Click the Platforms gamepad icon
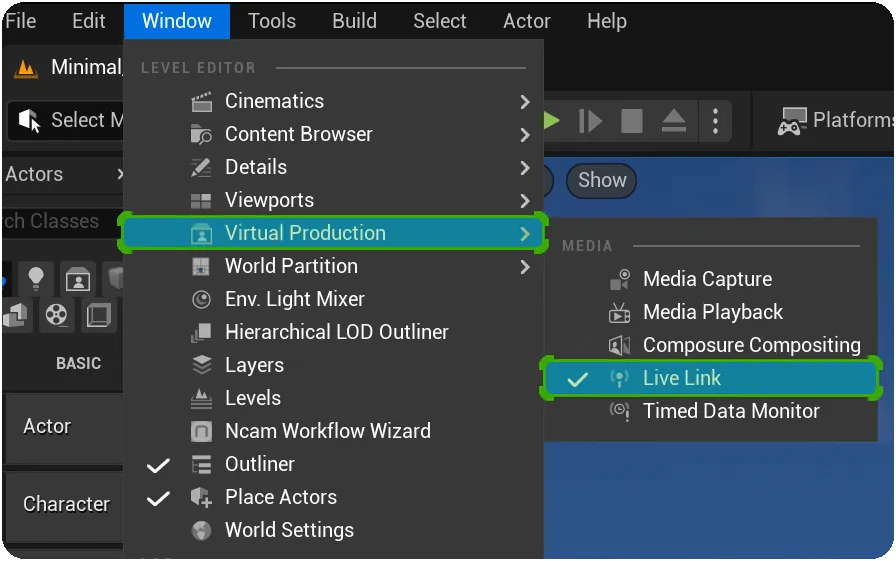 tap(792, 121)
